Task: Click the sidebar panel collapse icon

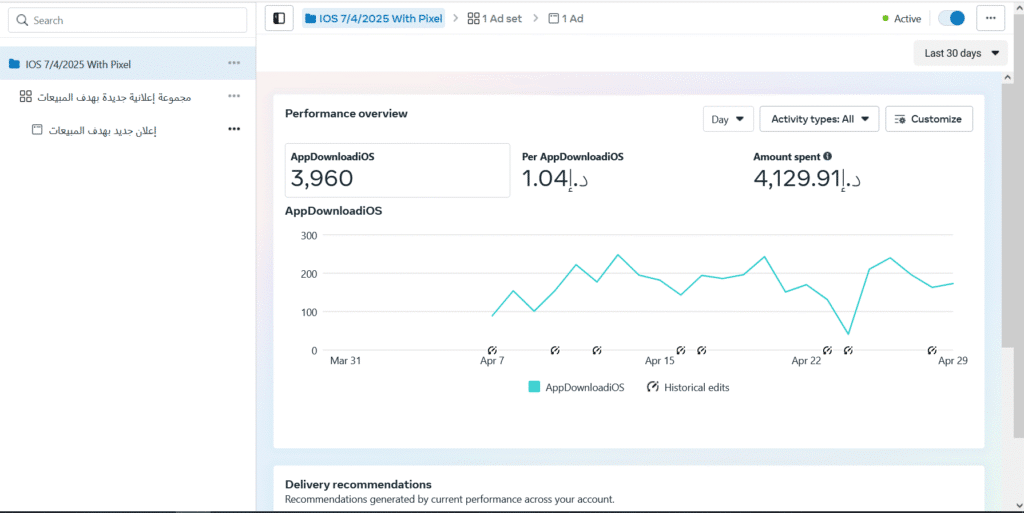Action: 279,18
